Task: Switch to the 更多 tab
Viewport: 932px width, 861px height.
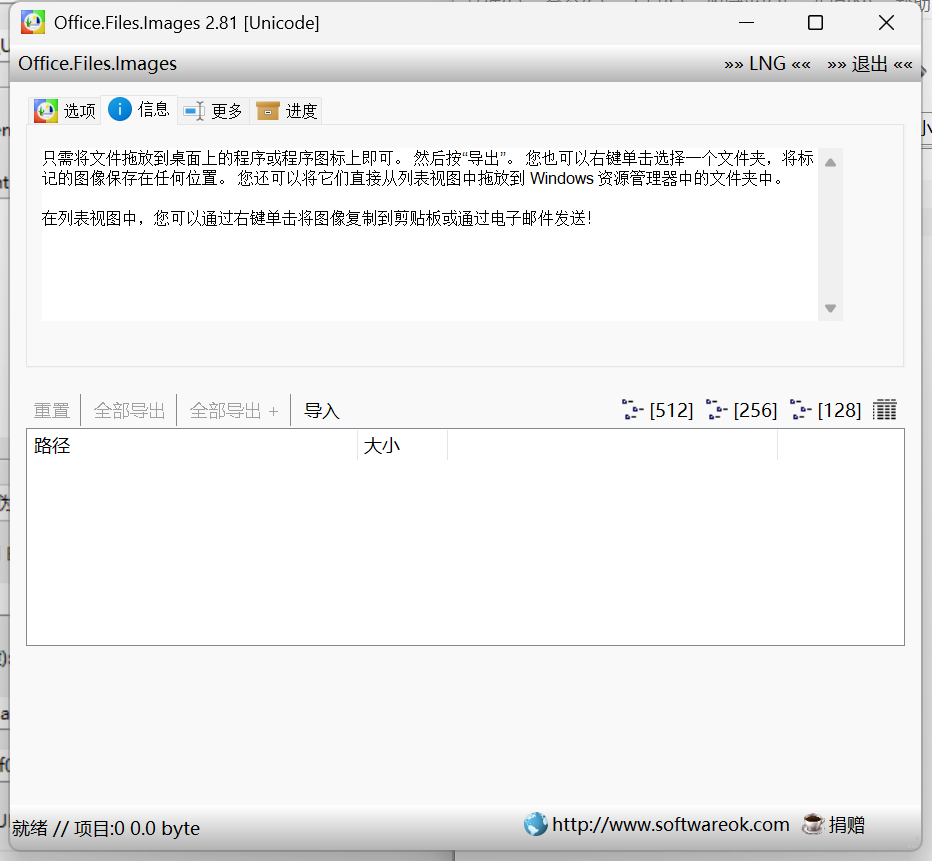Action: [213, 110]
